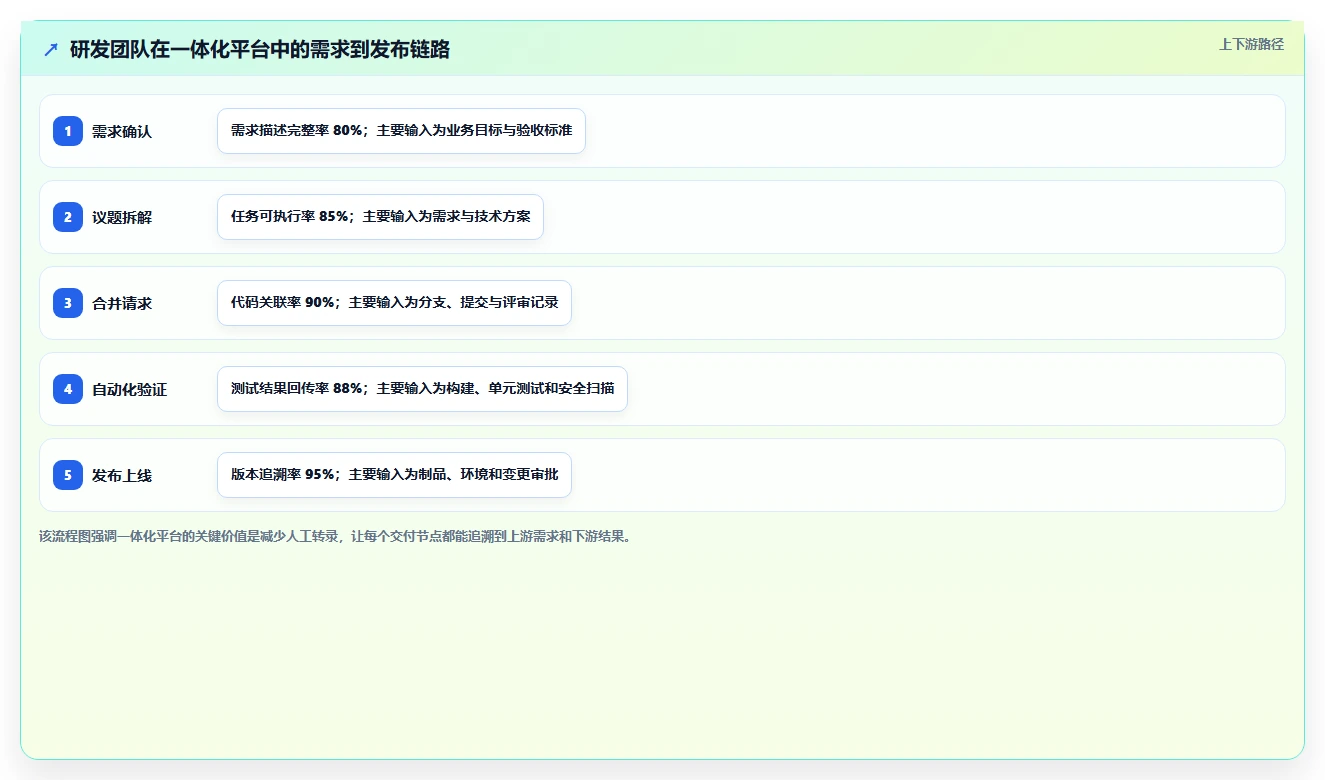This screenshot has height=780, width=1325.
Task: Click the 上下游路径 label in header
Action: tap(1251, 44)
